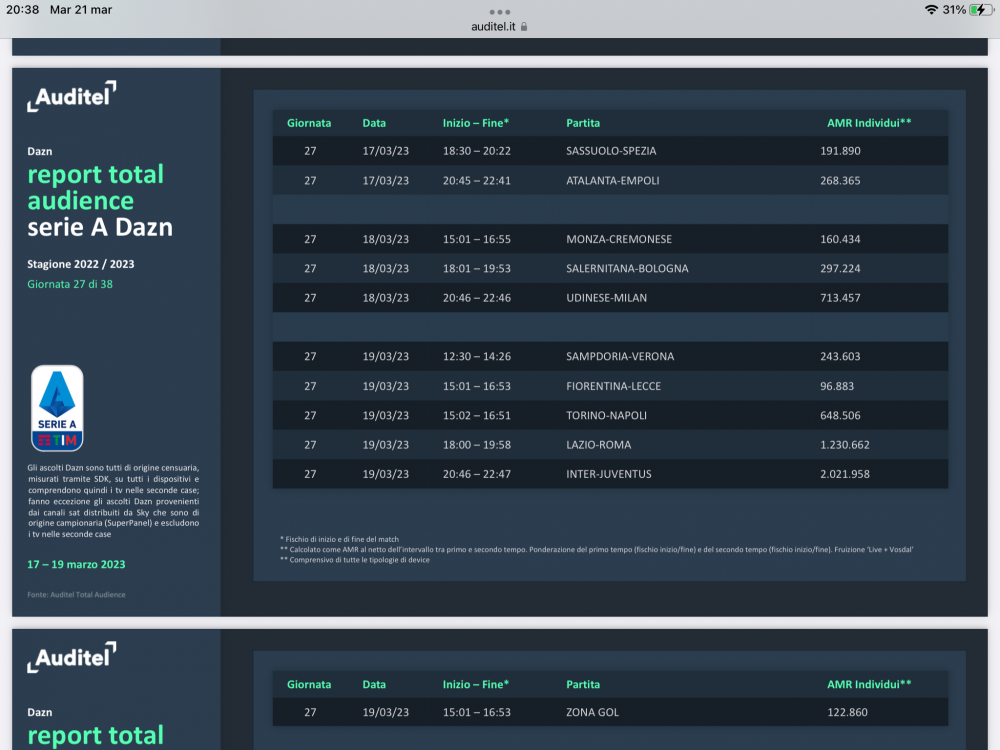Tap the 1.230.662 audience value
Image resolution: width=1000 pixels, height=750 pixels.
coord(844,445)
